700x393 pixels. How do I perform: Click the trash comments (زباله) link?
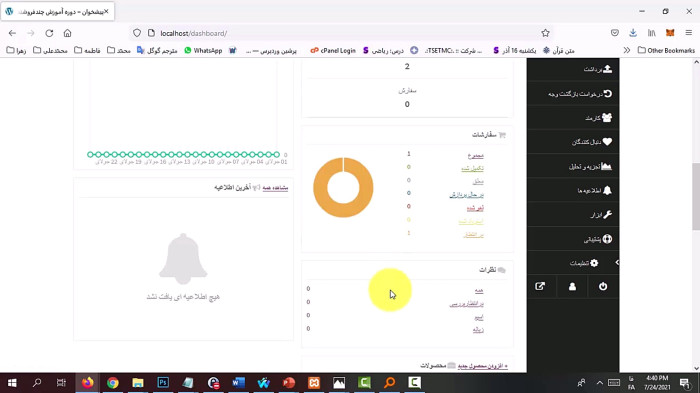pos(478,330)
